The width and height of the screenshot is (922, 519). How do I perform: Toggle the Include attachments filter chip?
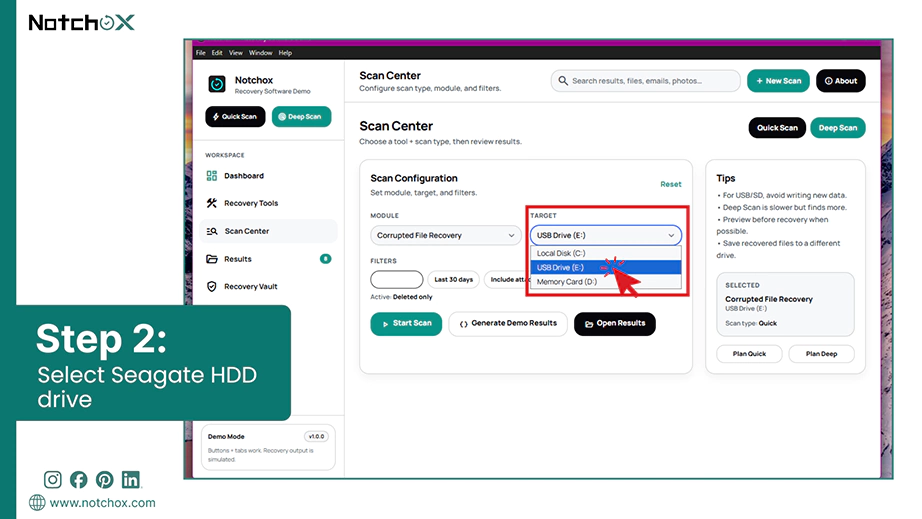click(507, 279)
